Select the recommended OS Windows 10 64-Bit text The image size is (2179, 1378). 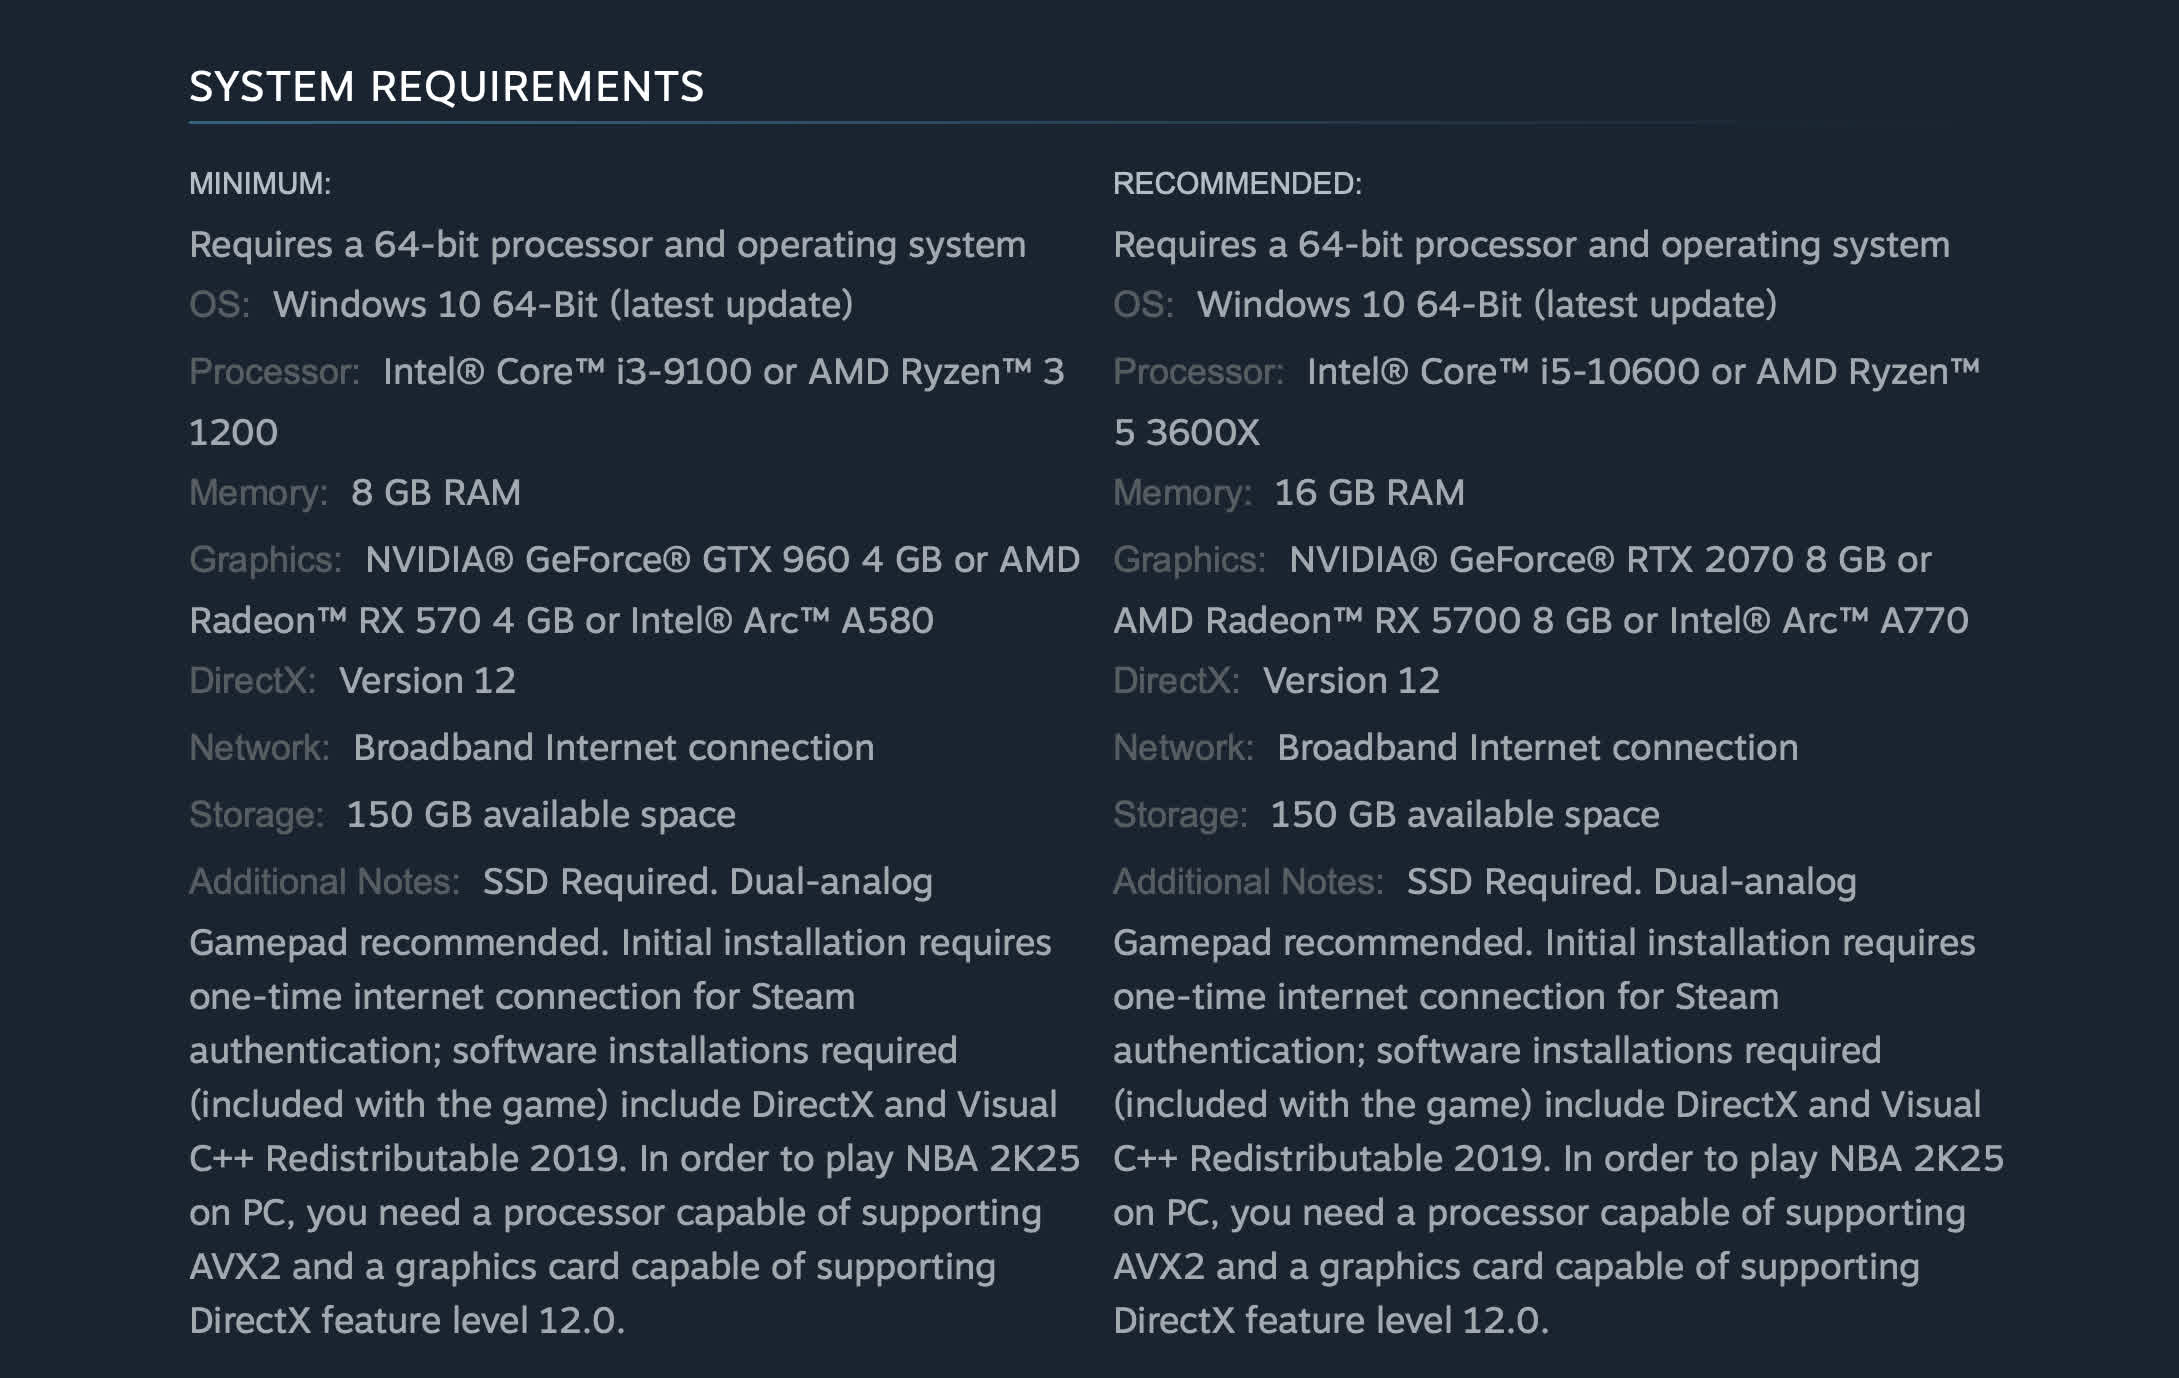coord(1487,304)
